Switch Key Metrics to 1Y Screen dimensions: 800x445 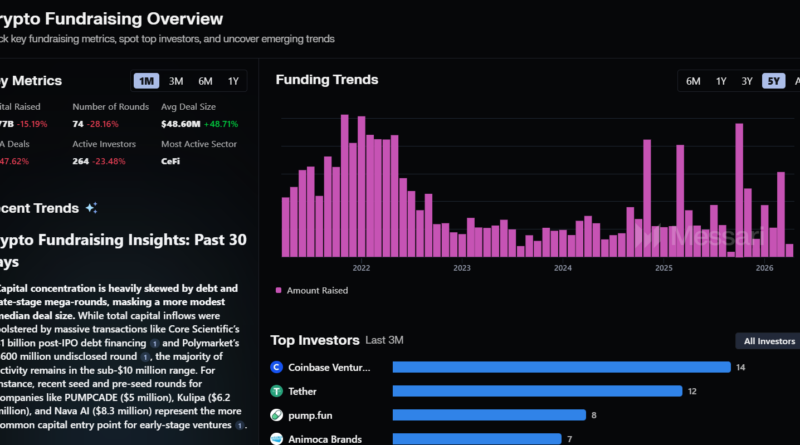click(x=233, y=81)
